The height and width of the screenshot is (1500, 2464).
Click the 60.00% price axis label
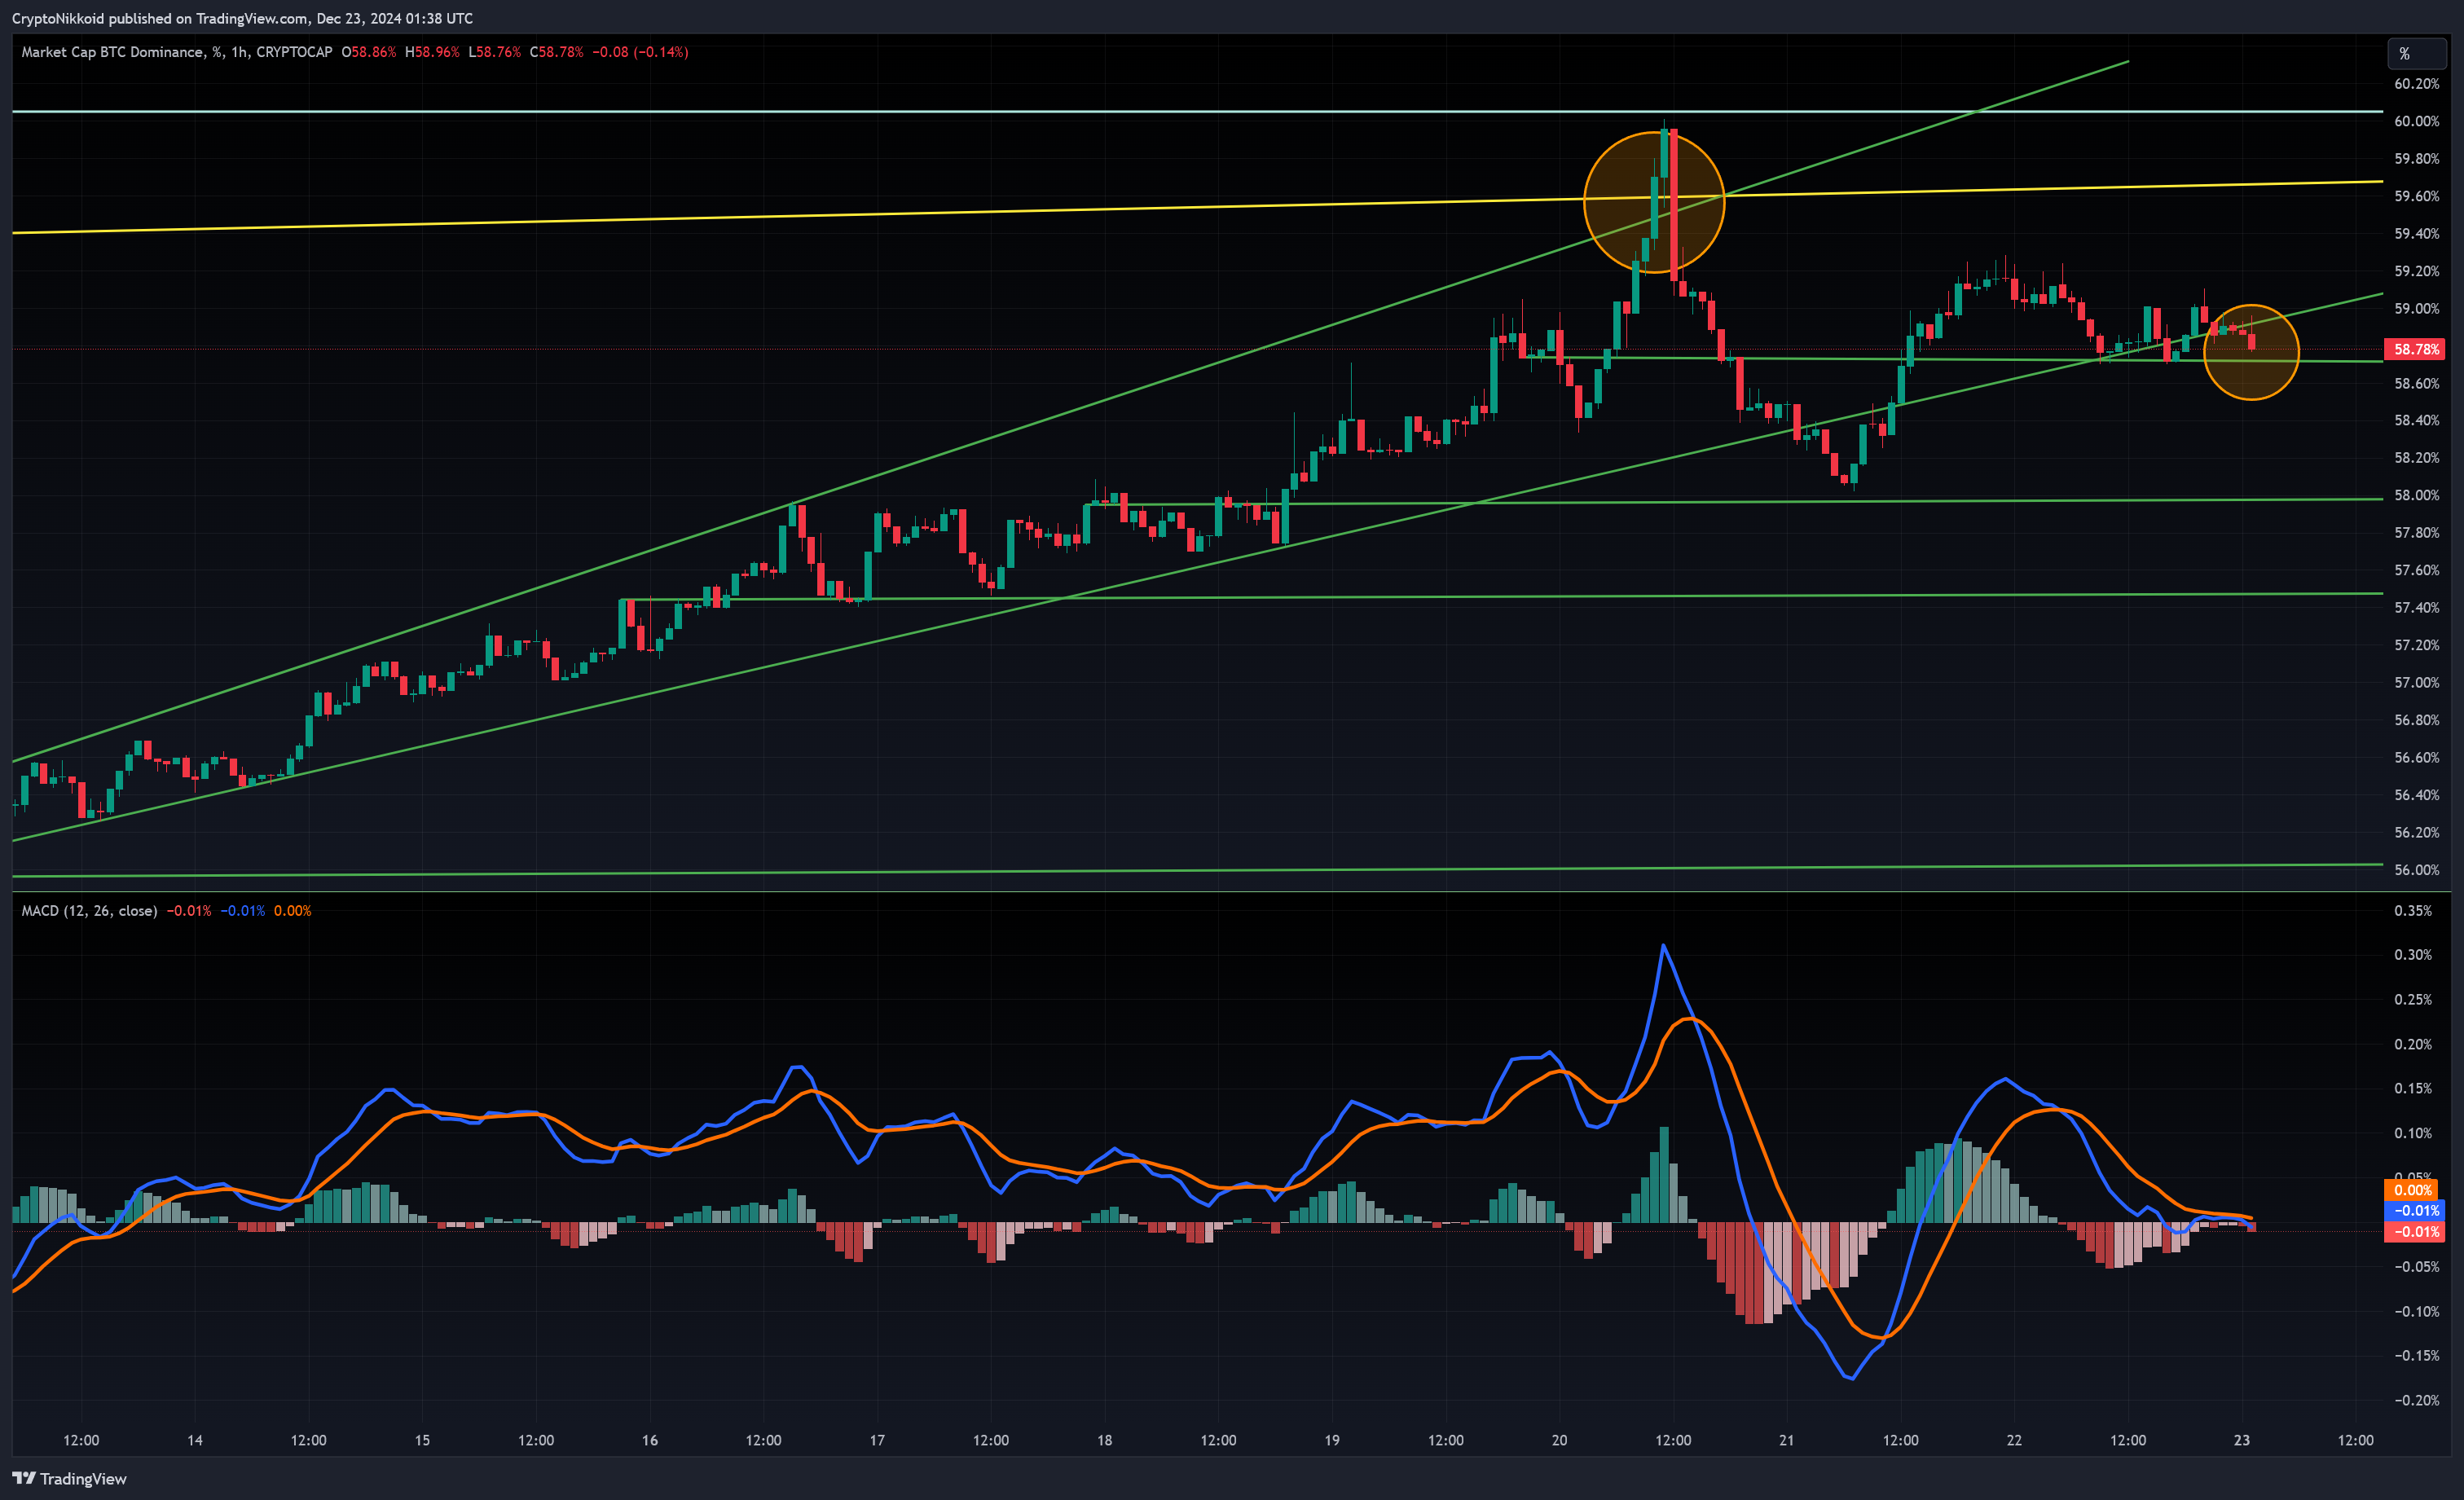click(2416, 121)
